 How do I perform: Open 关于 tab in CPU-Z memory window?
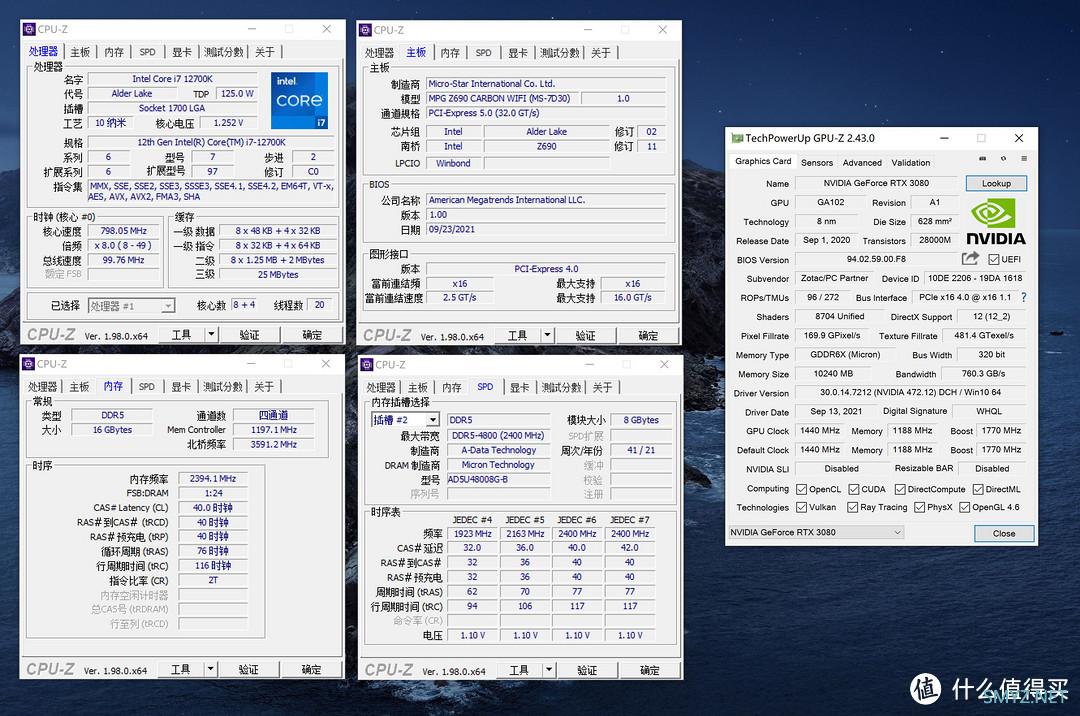[264, 387]
